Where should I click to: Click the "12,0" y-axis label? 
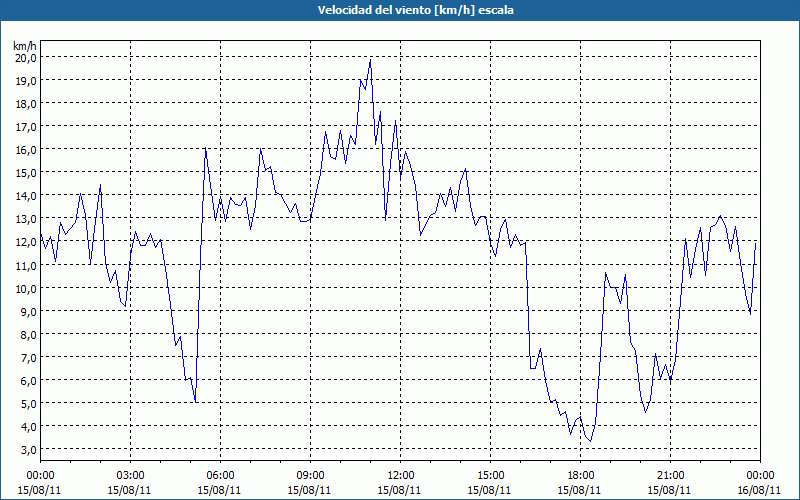pos(25,242)
